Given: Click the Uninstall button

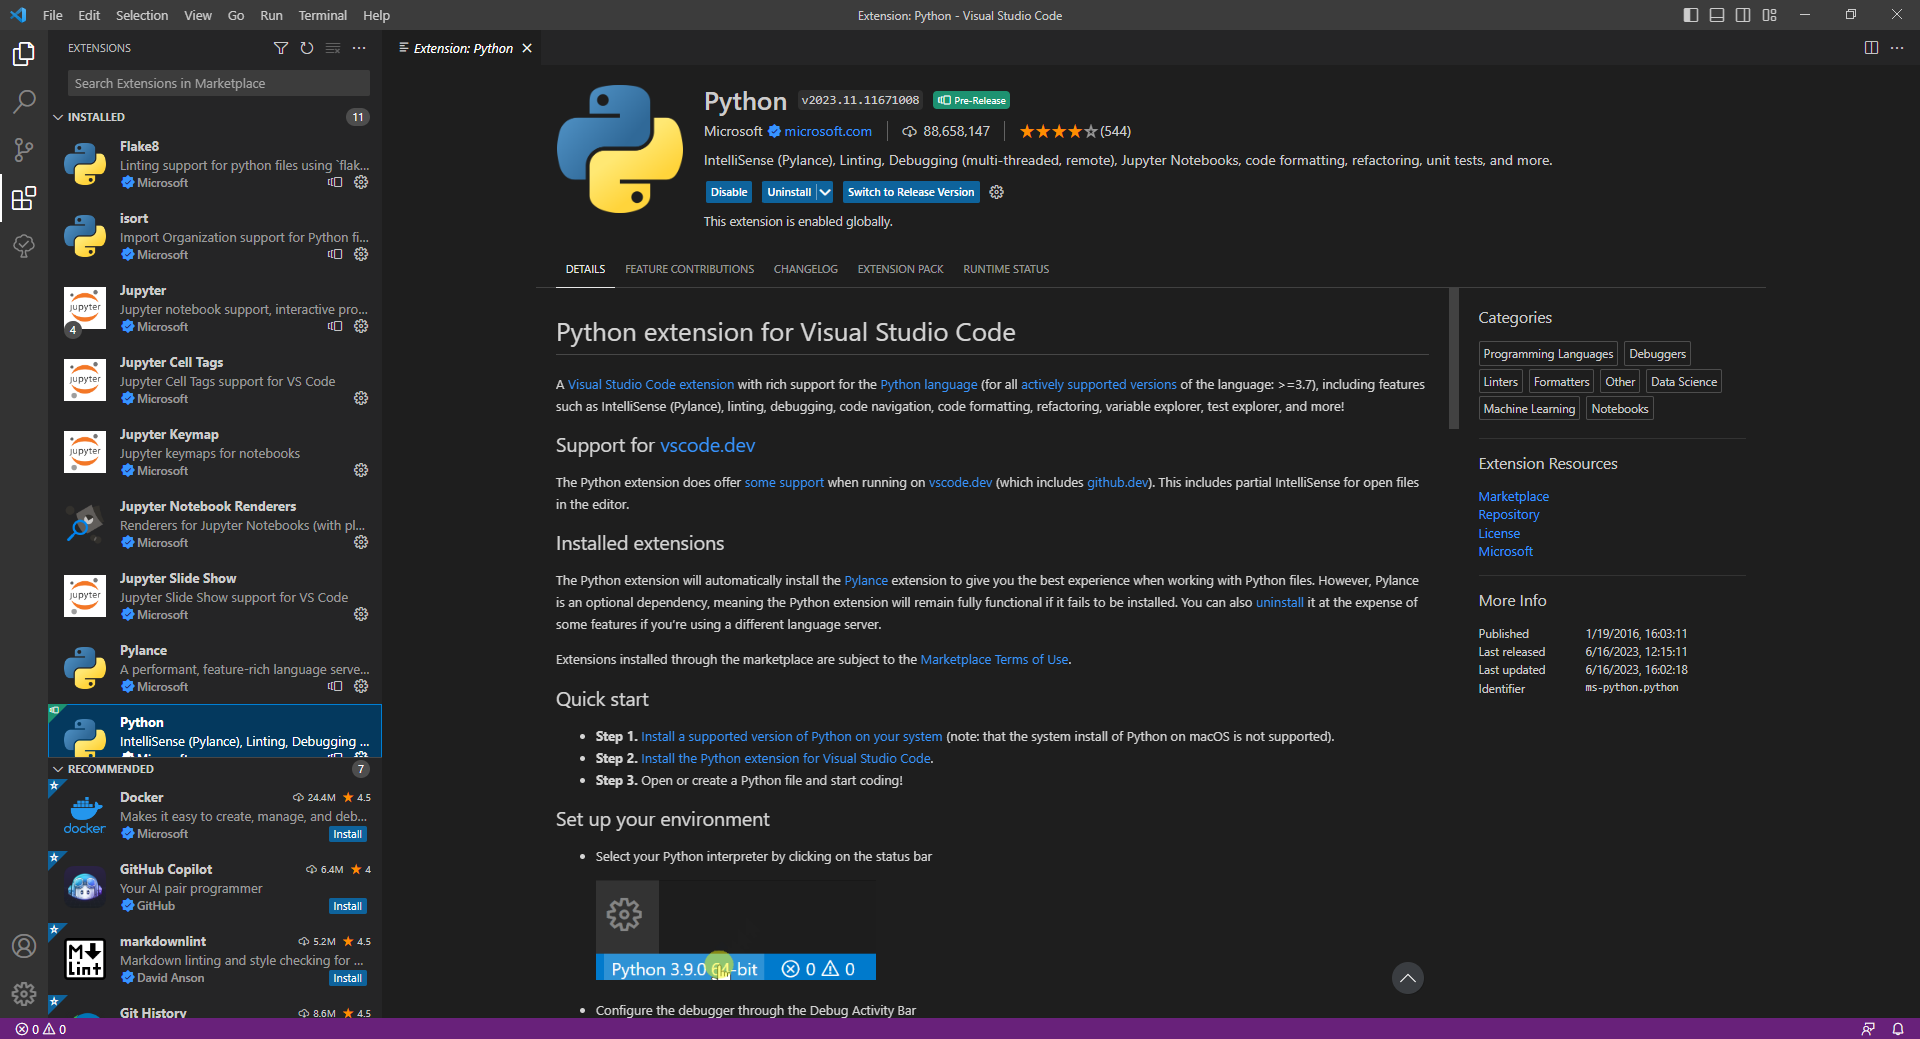Looking at the screenshot, I should [x=789, y=192].
